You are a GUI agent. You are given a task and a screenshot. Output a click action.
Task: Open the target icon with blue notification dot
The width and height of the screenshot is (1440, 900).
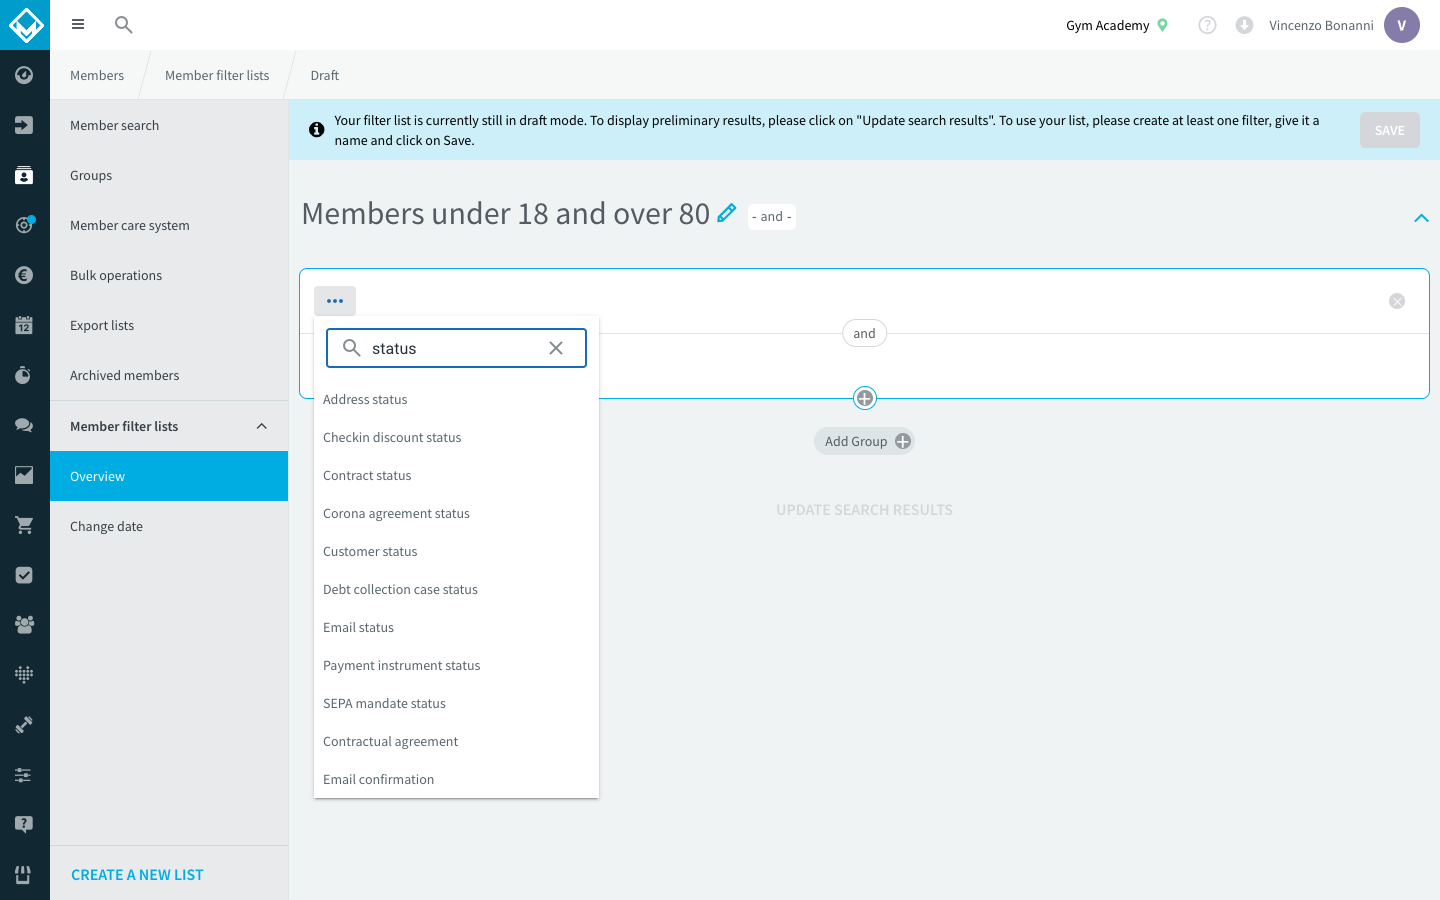(x=24, y=225)
